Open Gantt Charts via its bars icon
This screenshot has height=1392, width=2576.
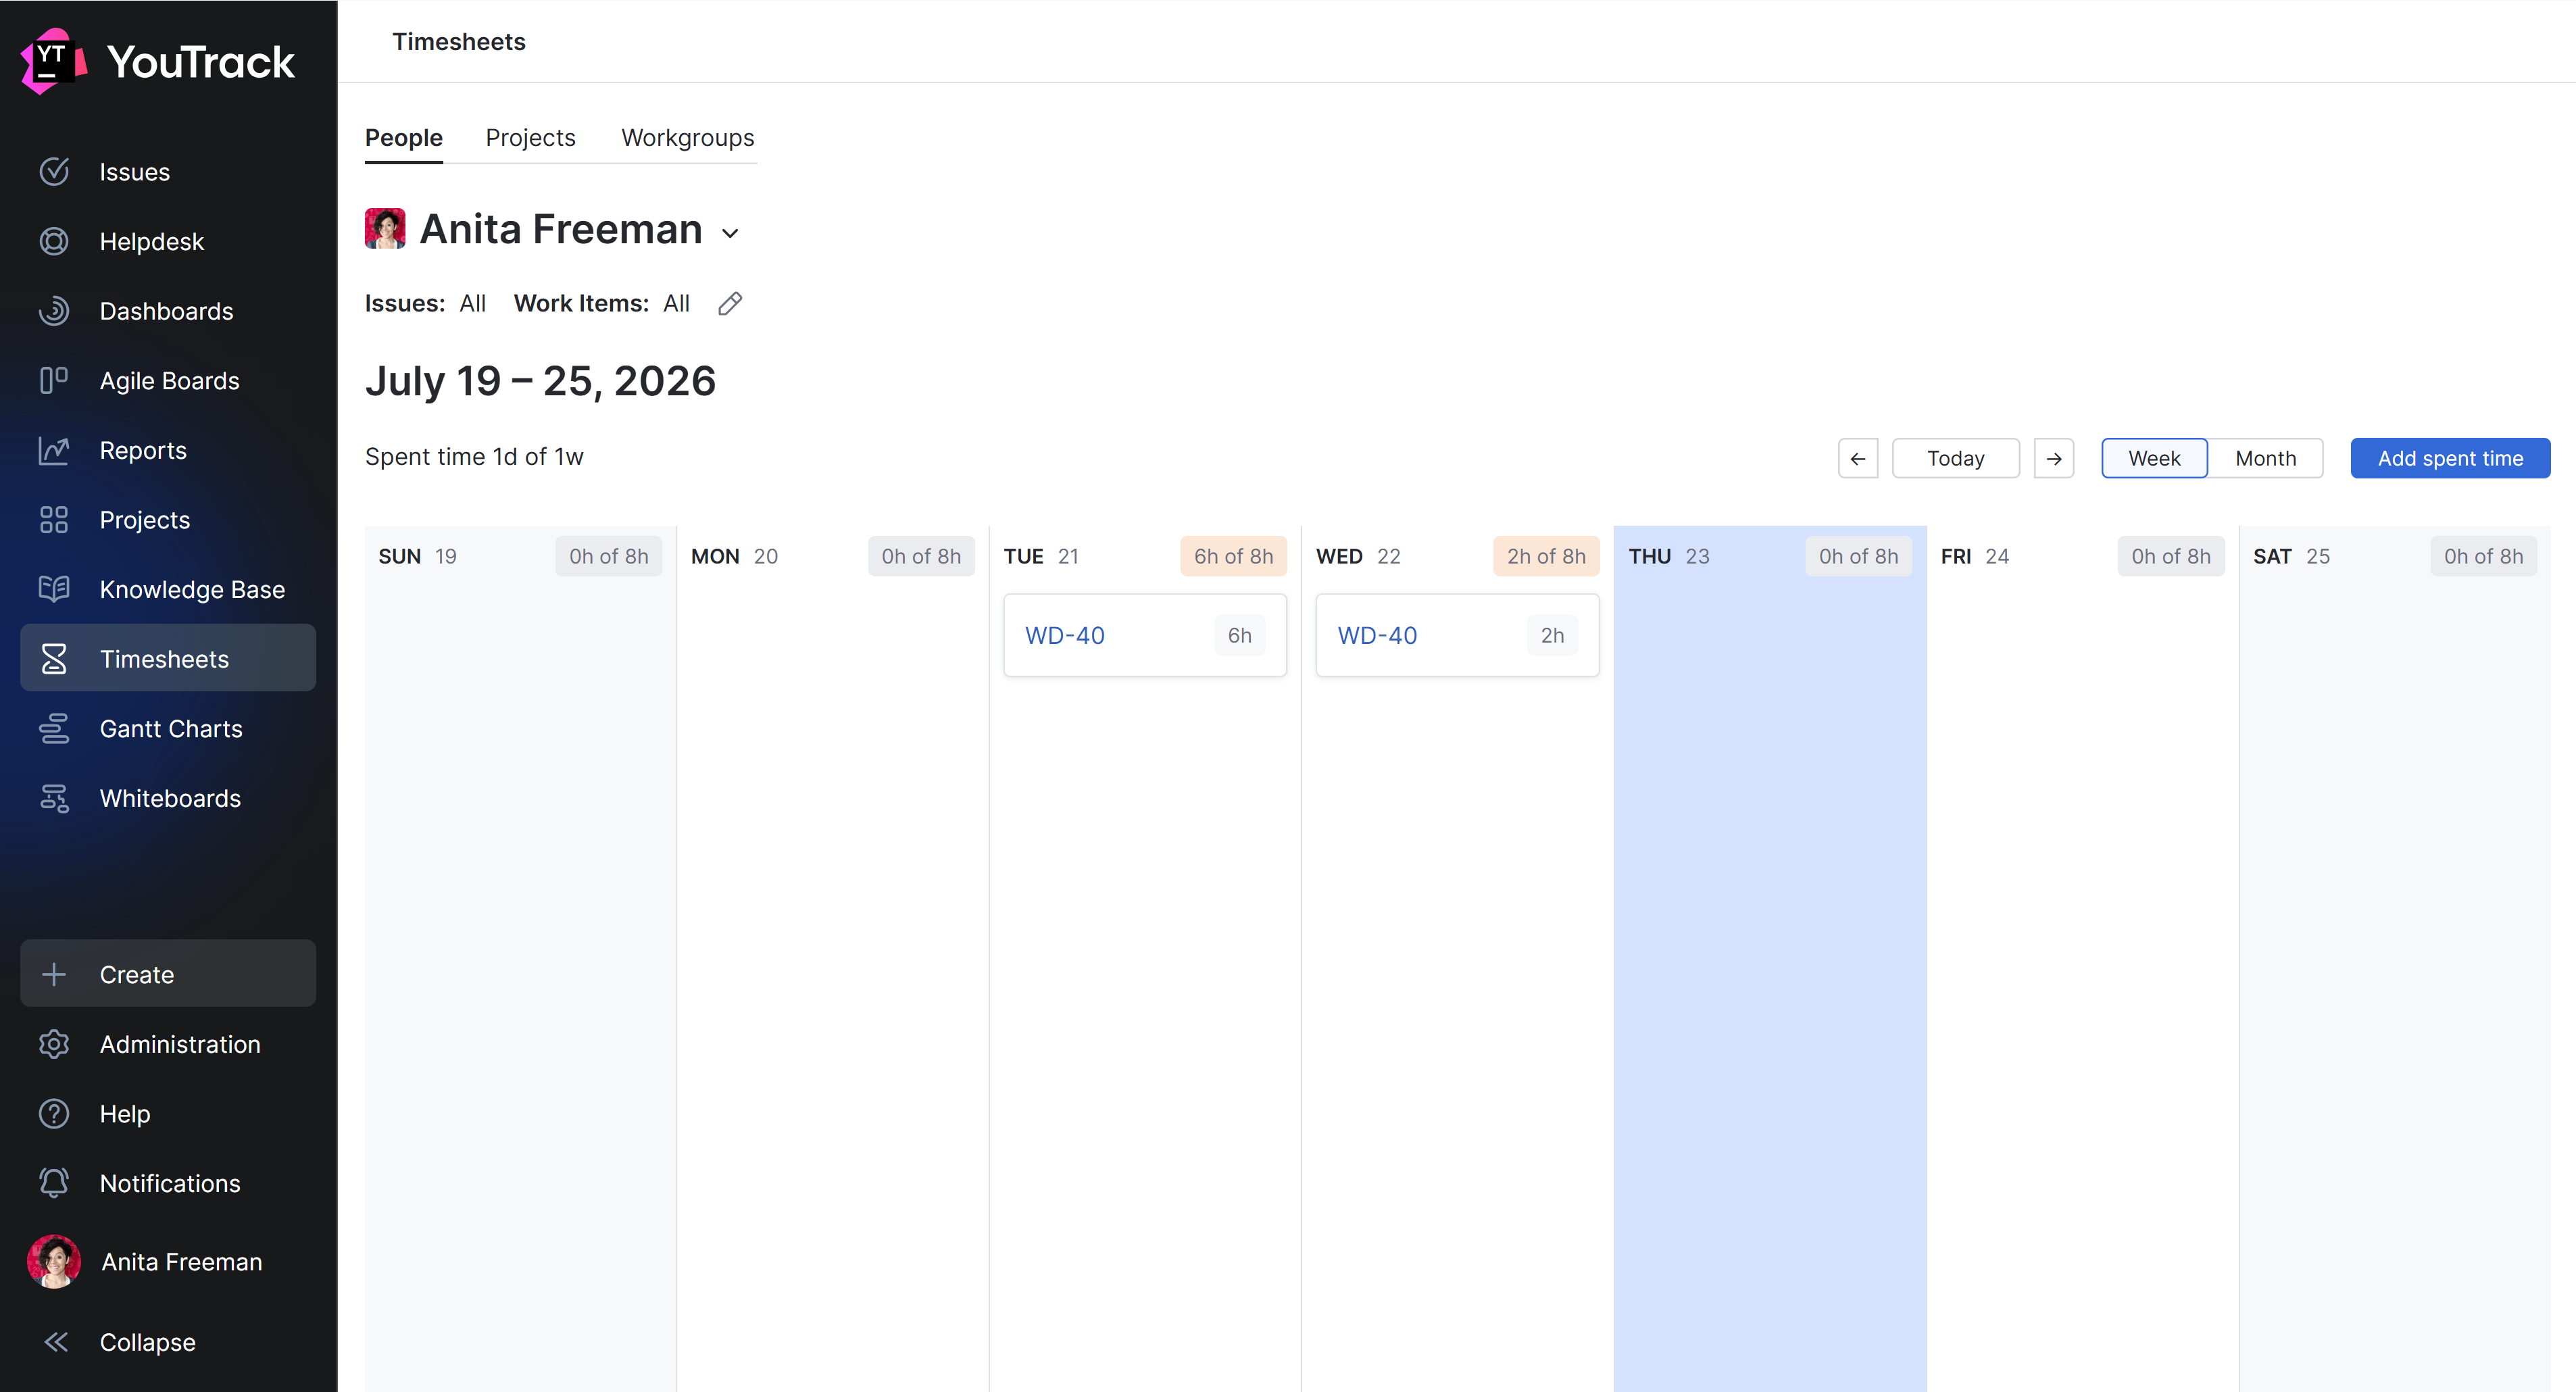pyautogui.click(x=54, y=729)
